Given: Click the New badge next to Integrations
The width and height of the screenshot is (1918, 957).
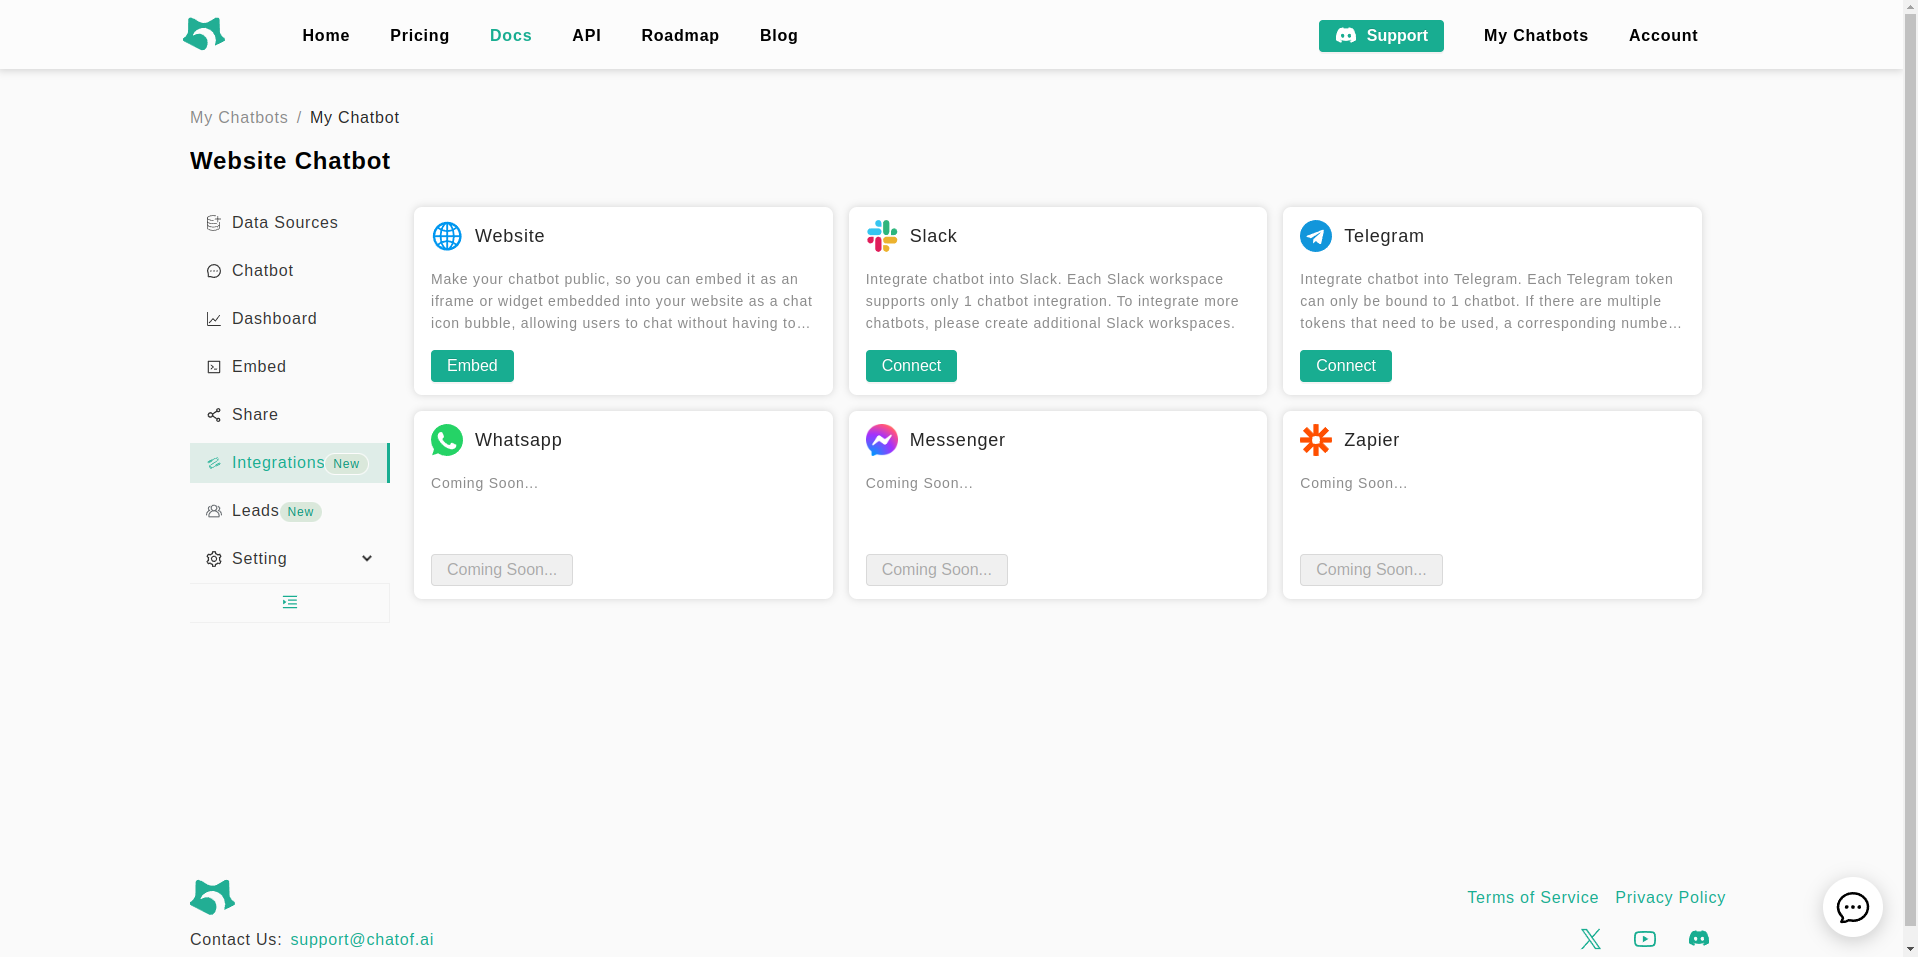Looking at the screenshot, I should click(347, 464).
